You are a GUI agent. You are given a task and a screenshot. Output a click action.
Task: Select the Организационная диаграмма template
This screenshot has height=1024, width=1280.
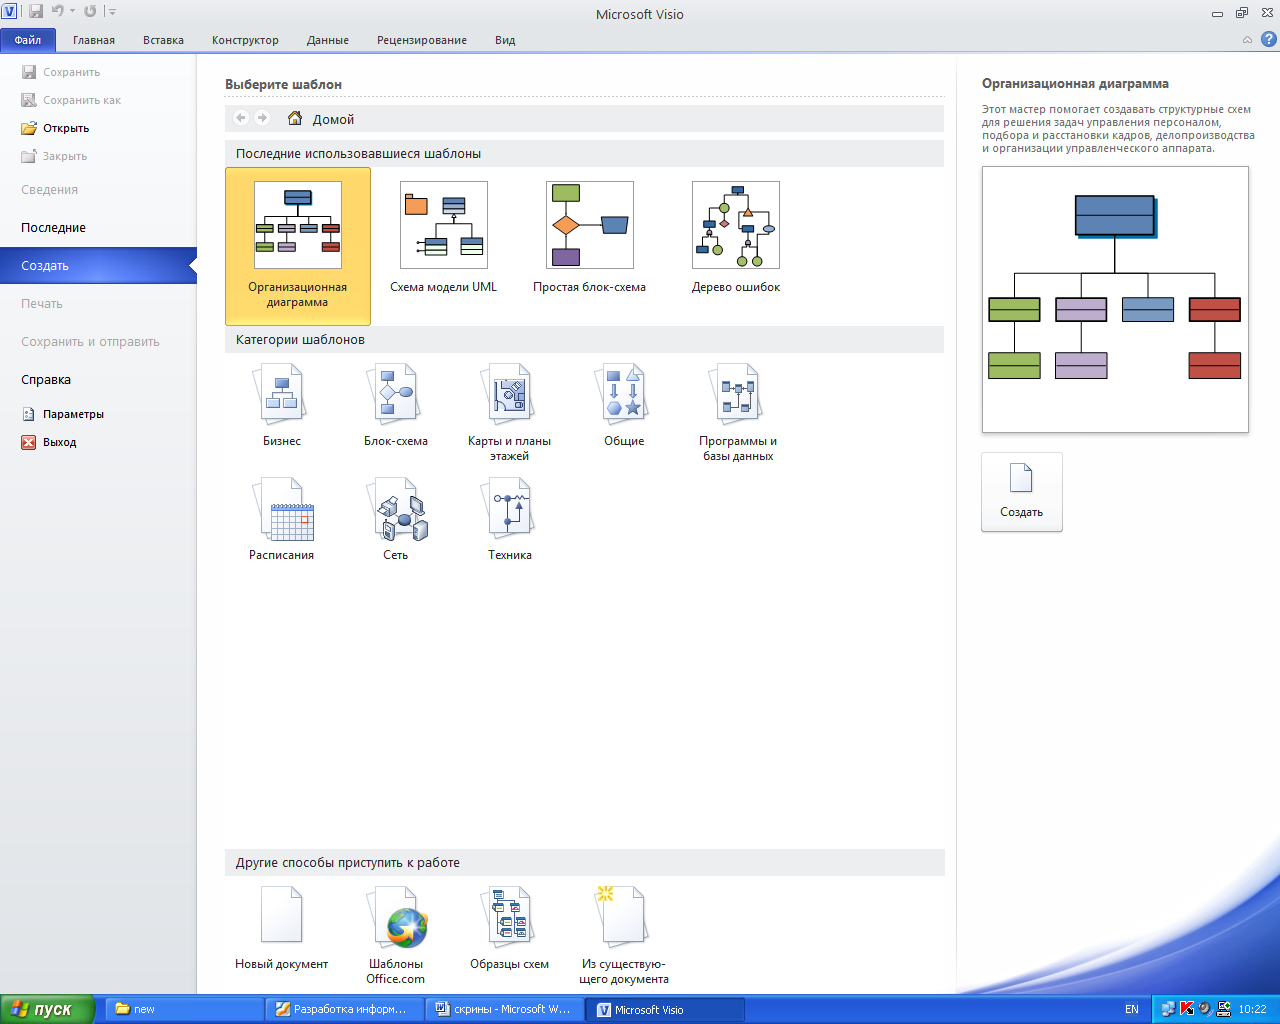tap(298, 246)
